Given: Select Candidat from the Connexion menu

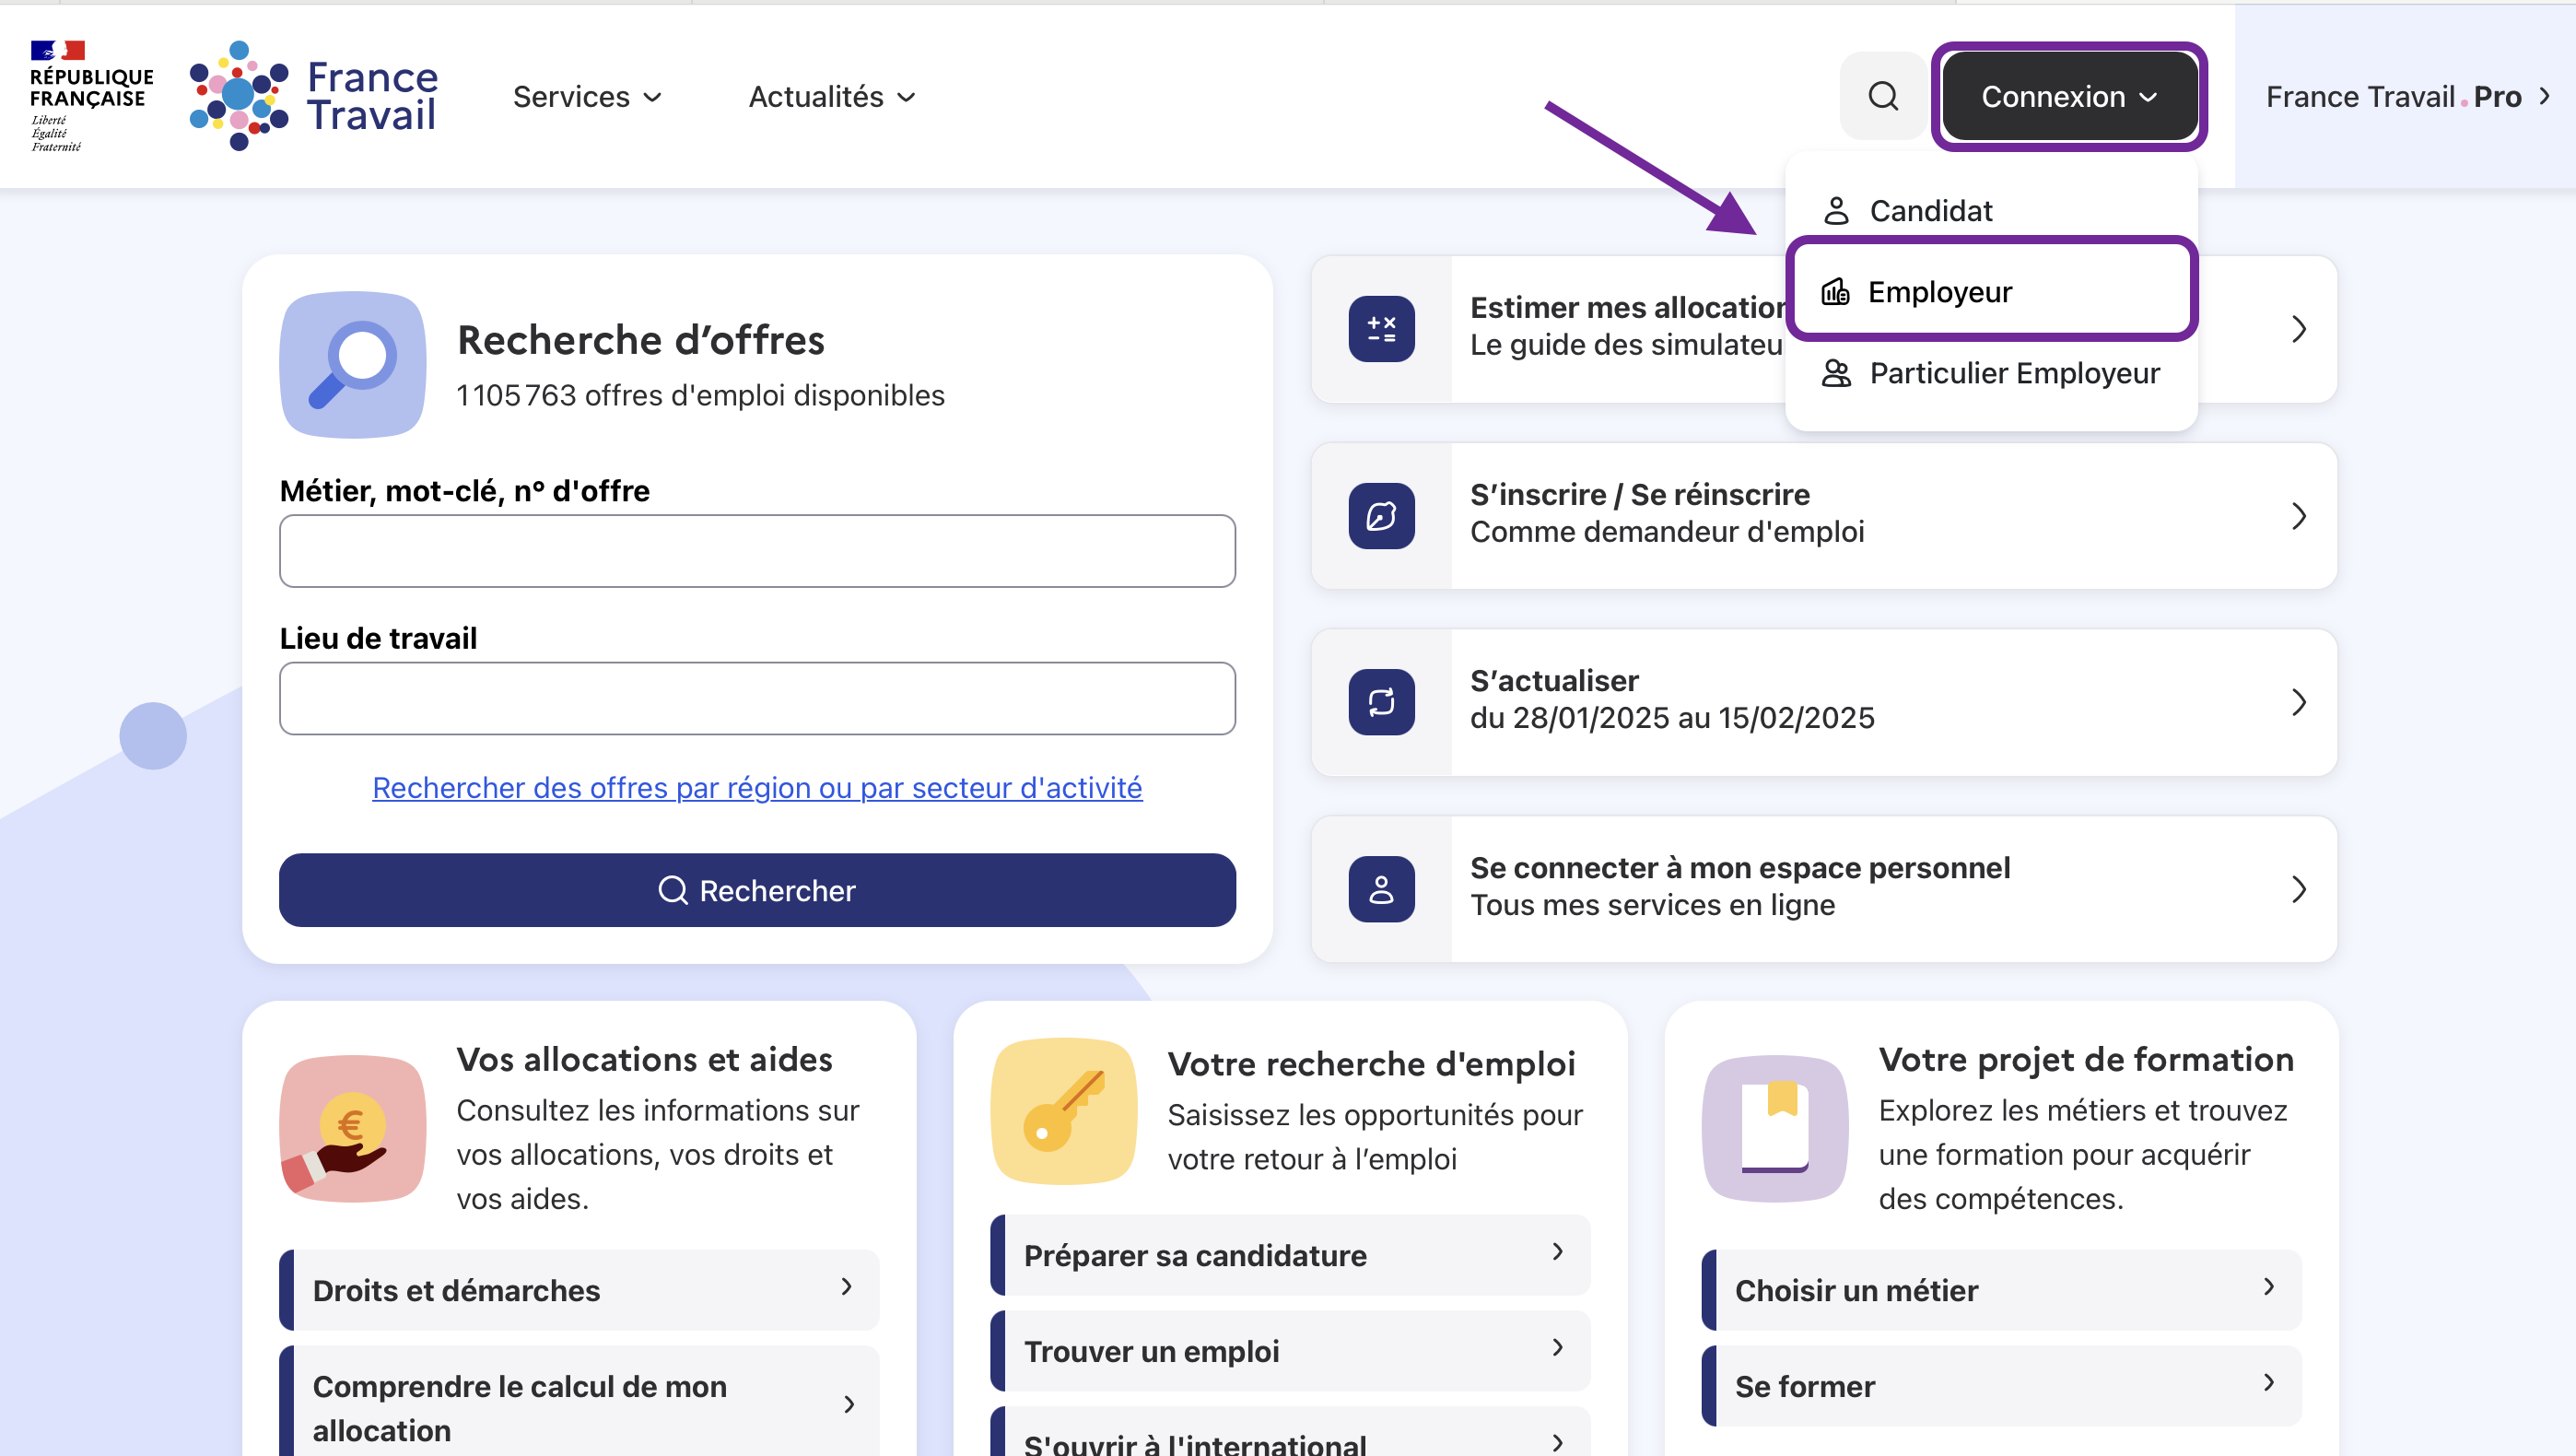Looking at the screenshot, I should [x=1930, y=211].
